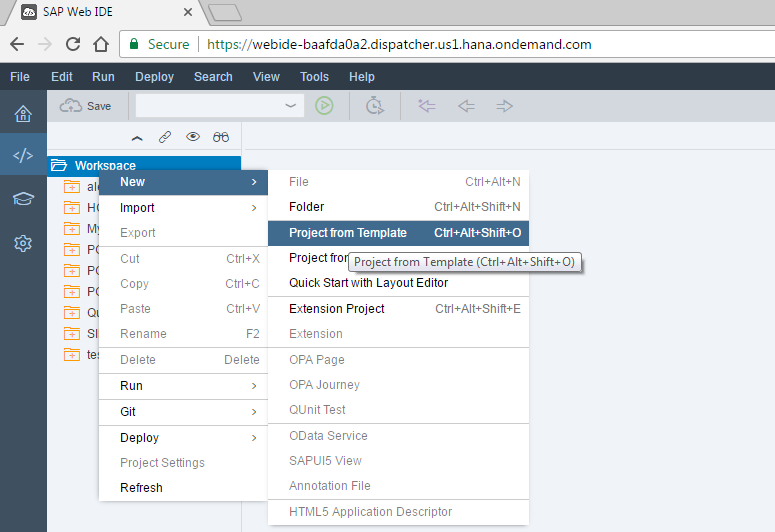
Task: Navigate forward with right arrow toolbar icon
Action: [504, 106]
